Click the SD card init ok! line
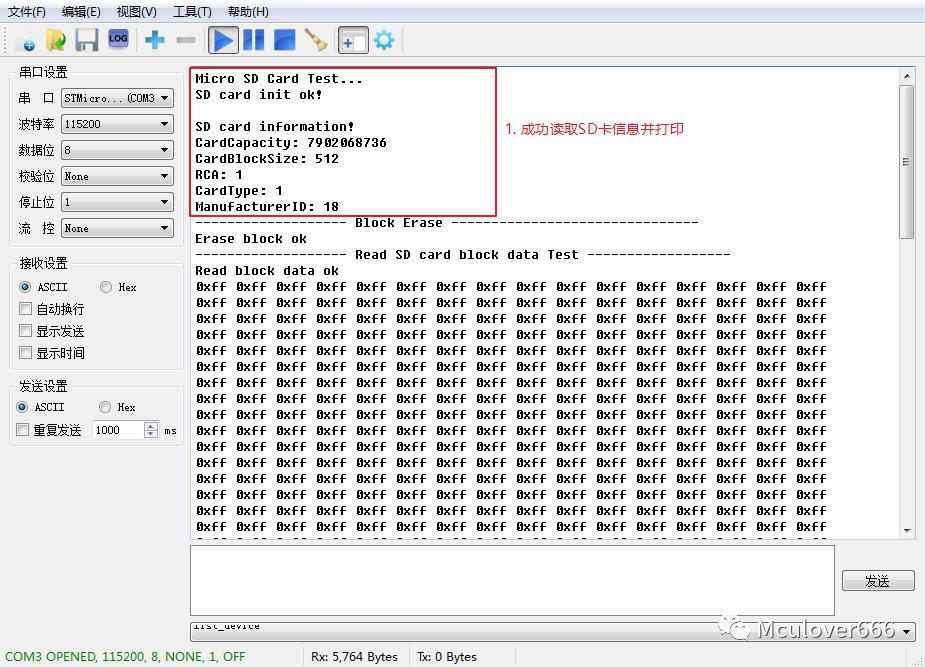 (x=259, y=94)
